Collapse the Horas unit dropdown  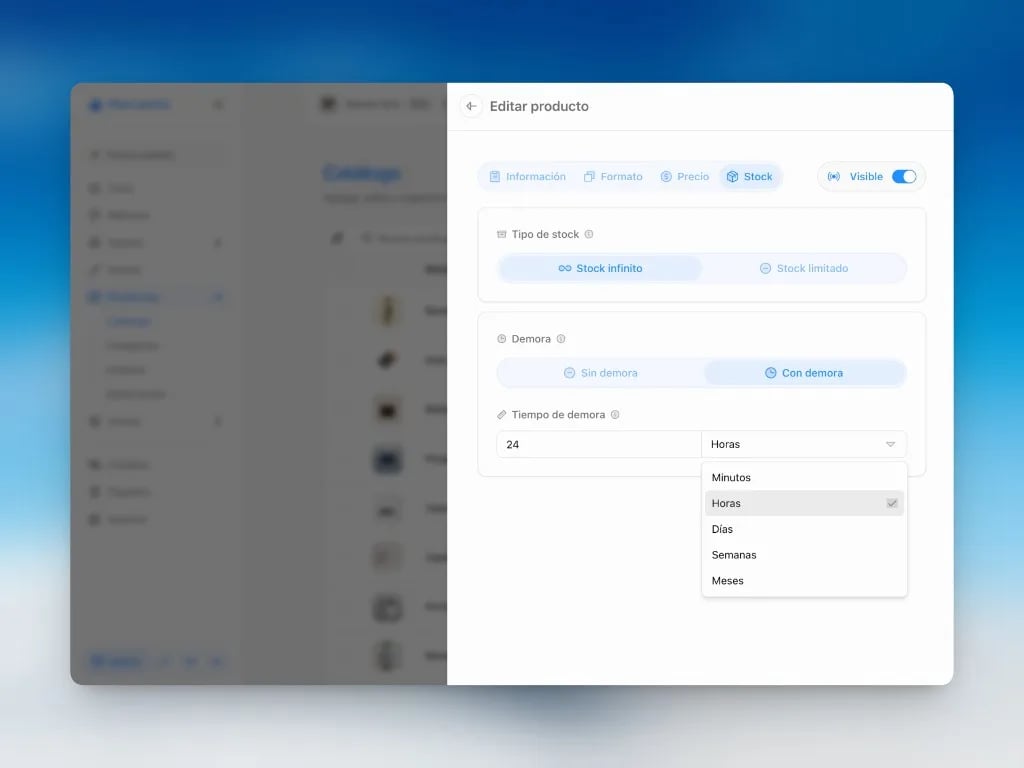[x=804, y=444]
